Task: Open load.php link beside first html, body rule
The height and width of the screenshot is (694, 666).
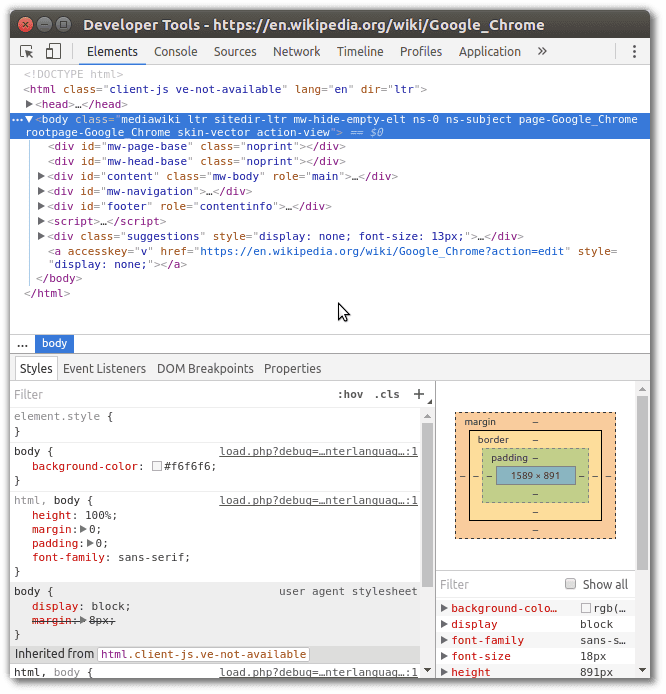Action: coord(319,500)
